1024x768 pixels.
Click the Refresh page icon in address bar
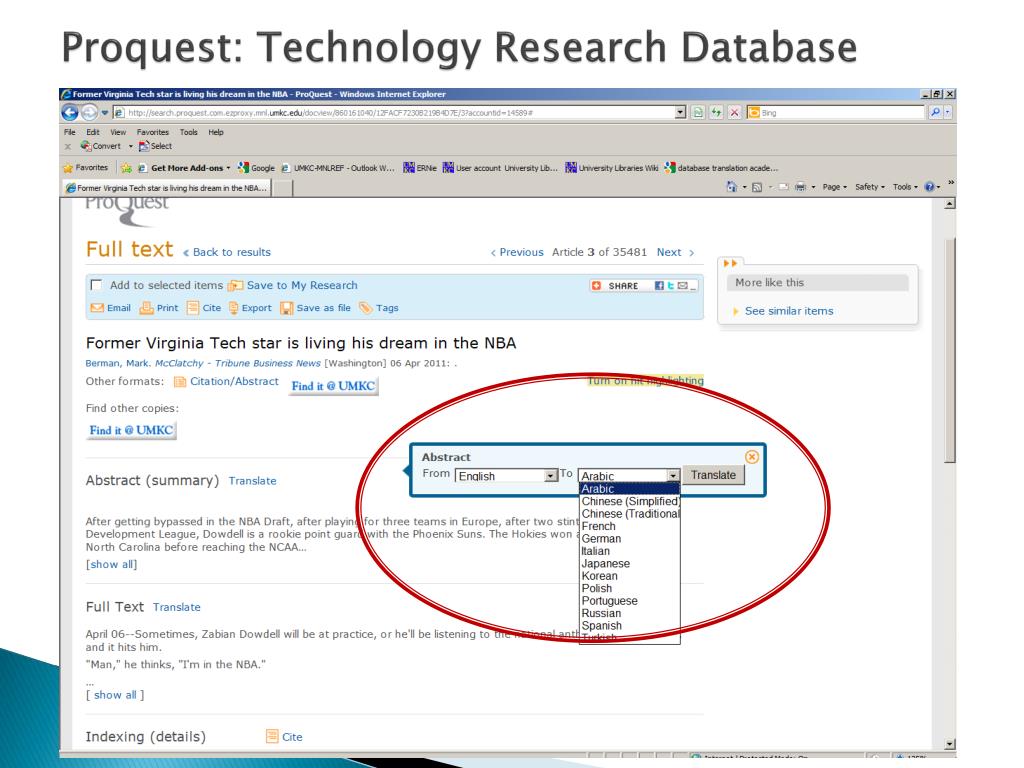pos(716,112)
